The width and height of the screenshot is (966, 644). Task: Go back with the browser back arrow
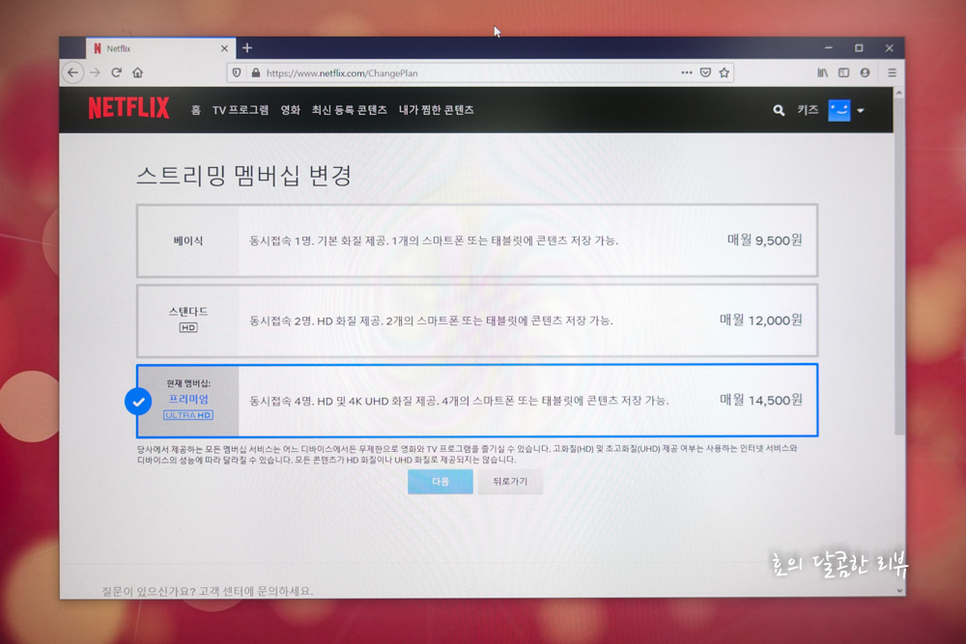[x=73, y=73]
